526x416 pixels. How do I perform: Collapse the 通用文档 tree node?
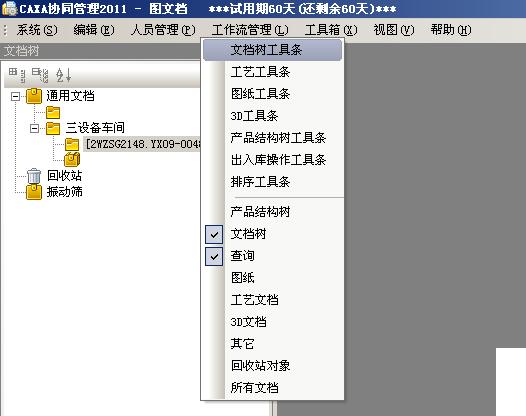coord(15,97)
